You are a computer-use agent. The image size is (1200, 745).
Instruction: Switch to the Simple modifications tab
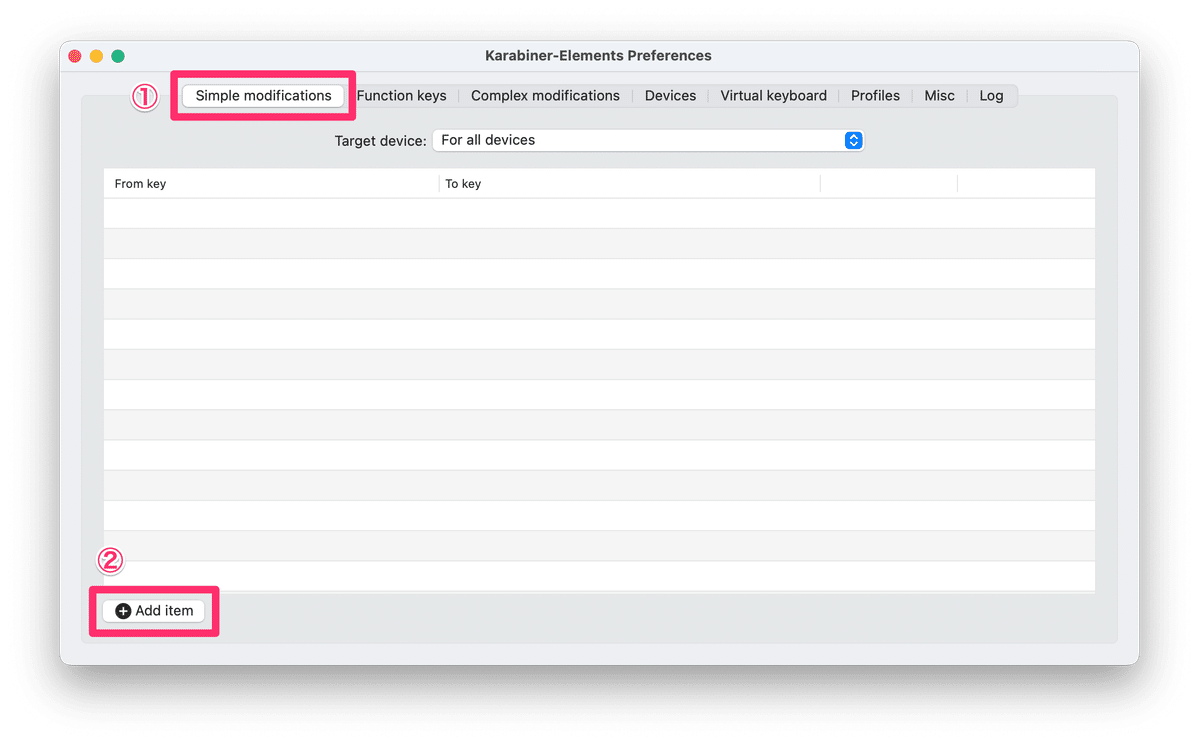pyautogui.click(x=263, y=96)
